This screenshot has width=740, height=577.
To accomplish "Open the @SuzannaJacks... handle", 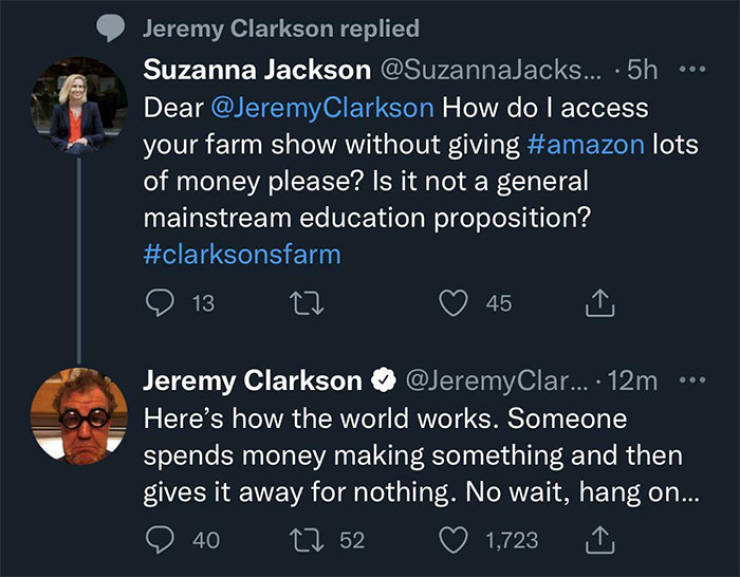I will point(491,70).
